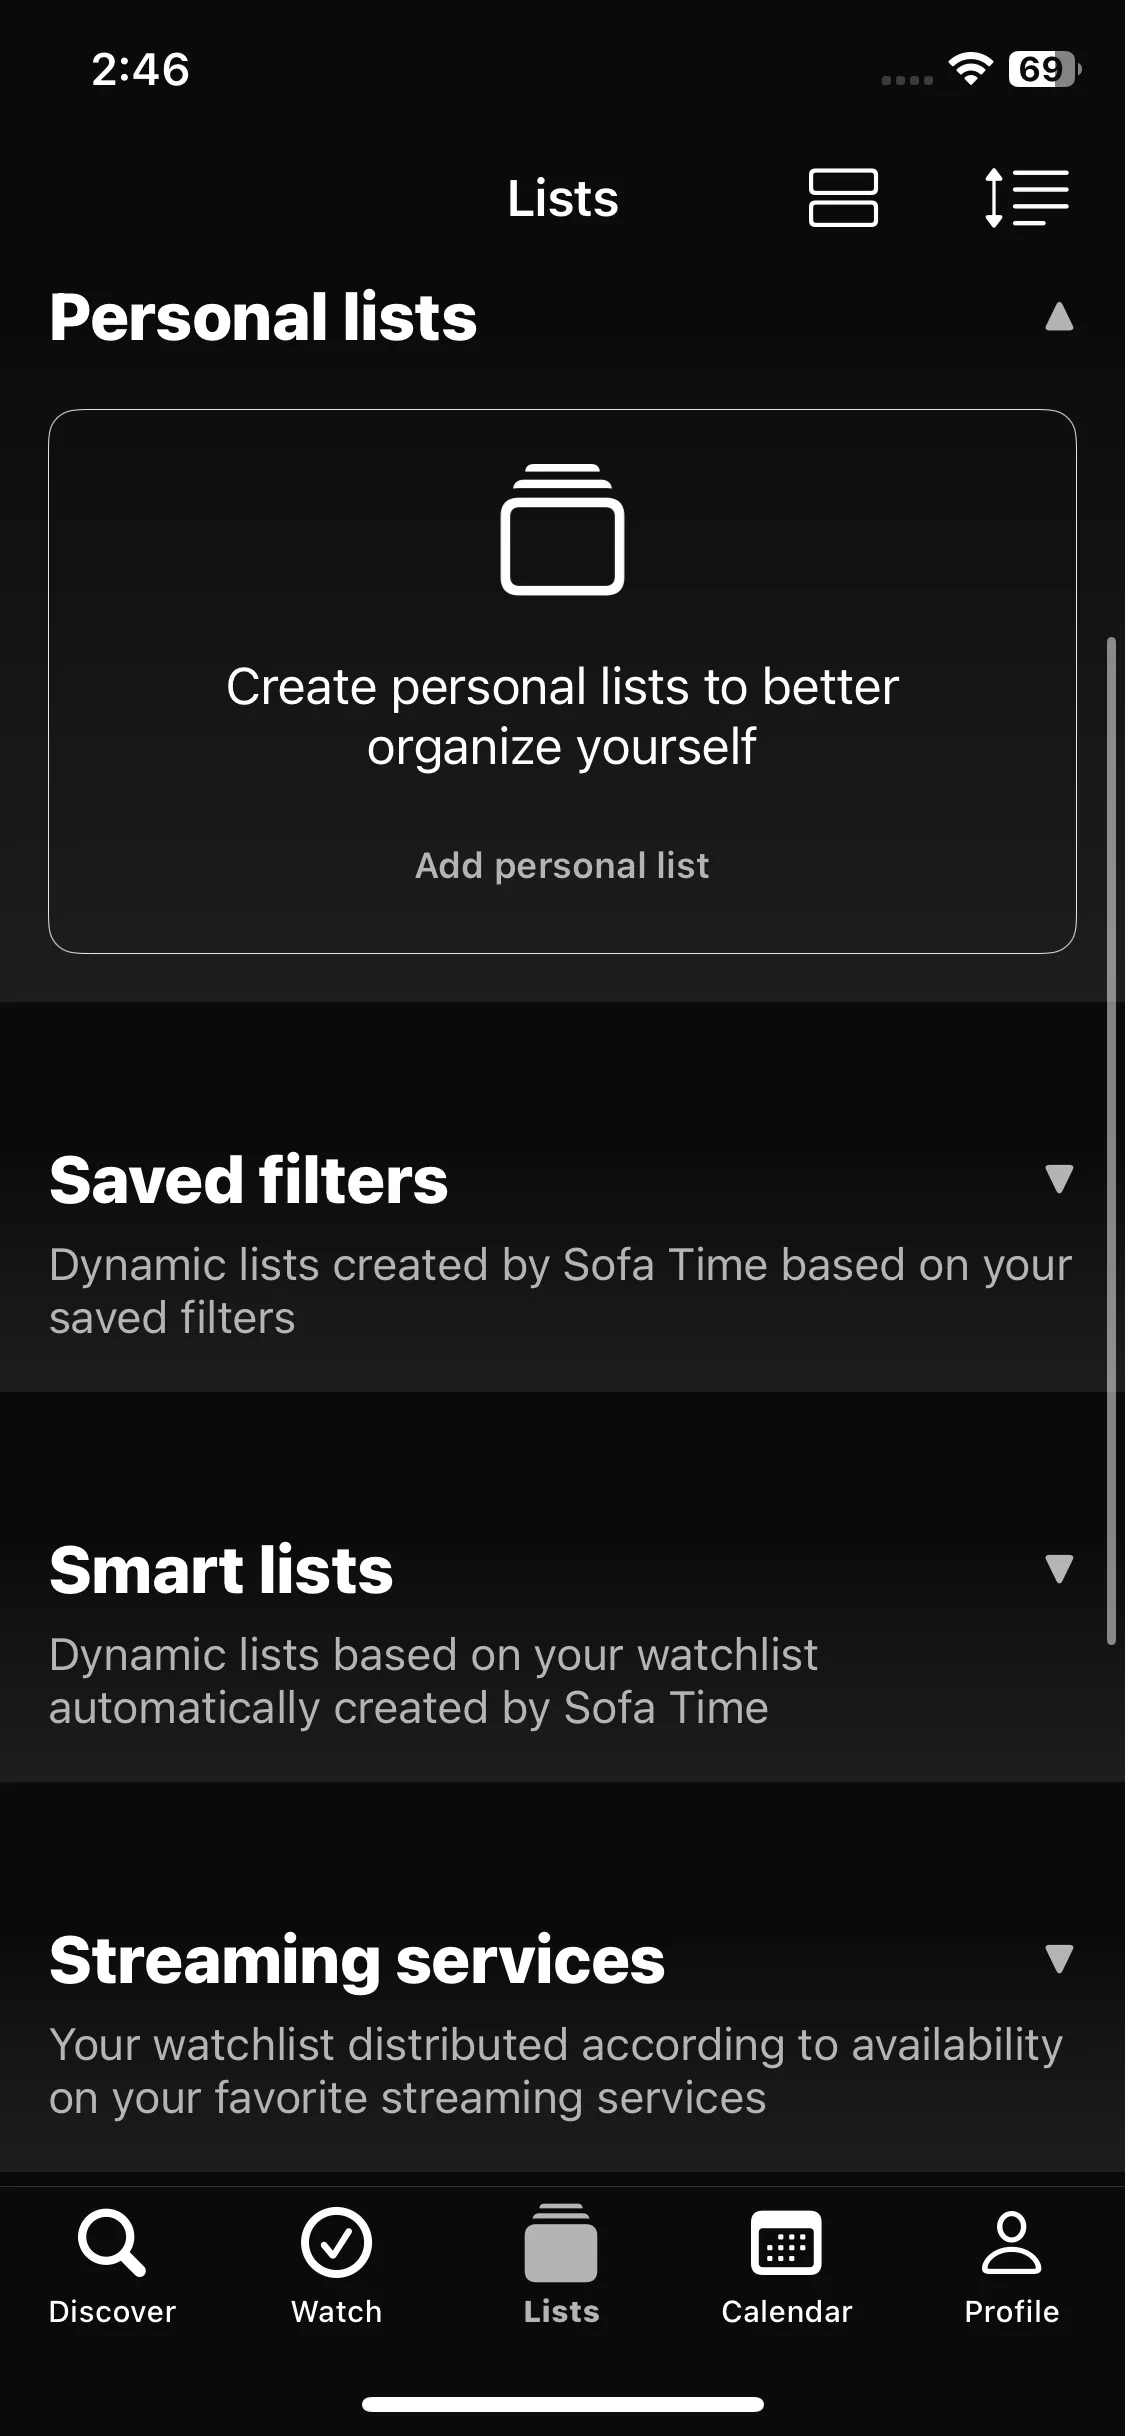Open the sort order icon
Viewport: 1125px width, 2436px height.
[1026, 198]
